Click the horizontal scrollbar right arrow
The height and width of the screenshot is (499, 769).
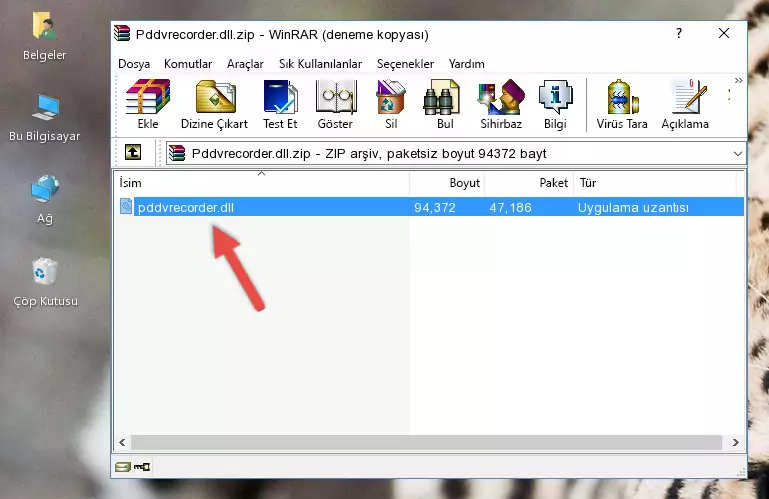click(x=735, y=443)
